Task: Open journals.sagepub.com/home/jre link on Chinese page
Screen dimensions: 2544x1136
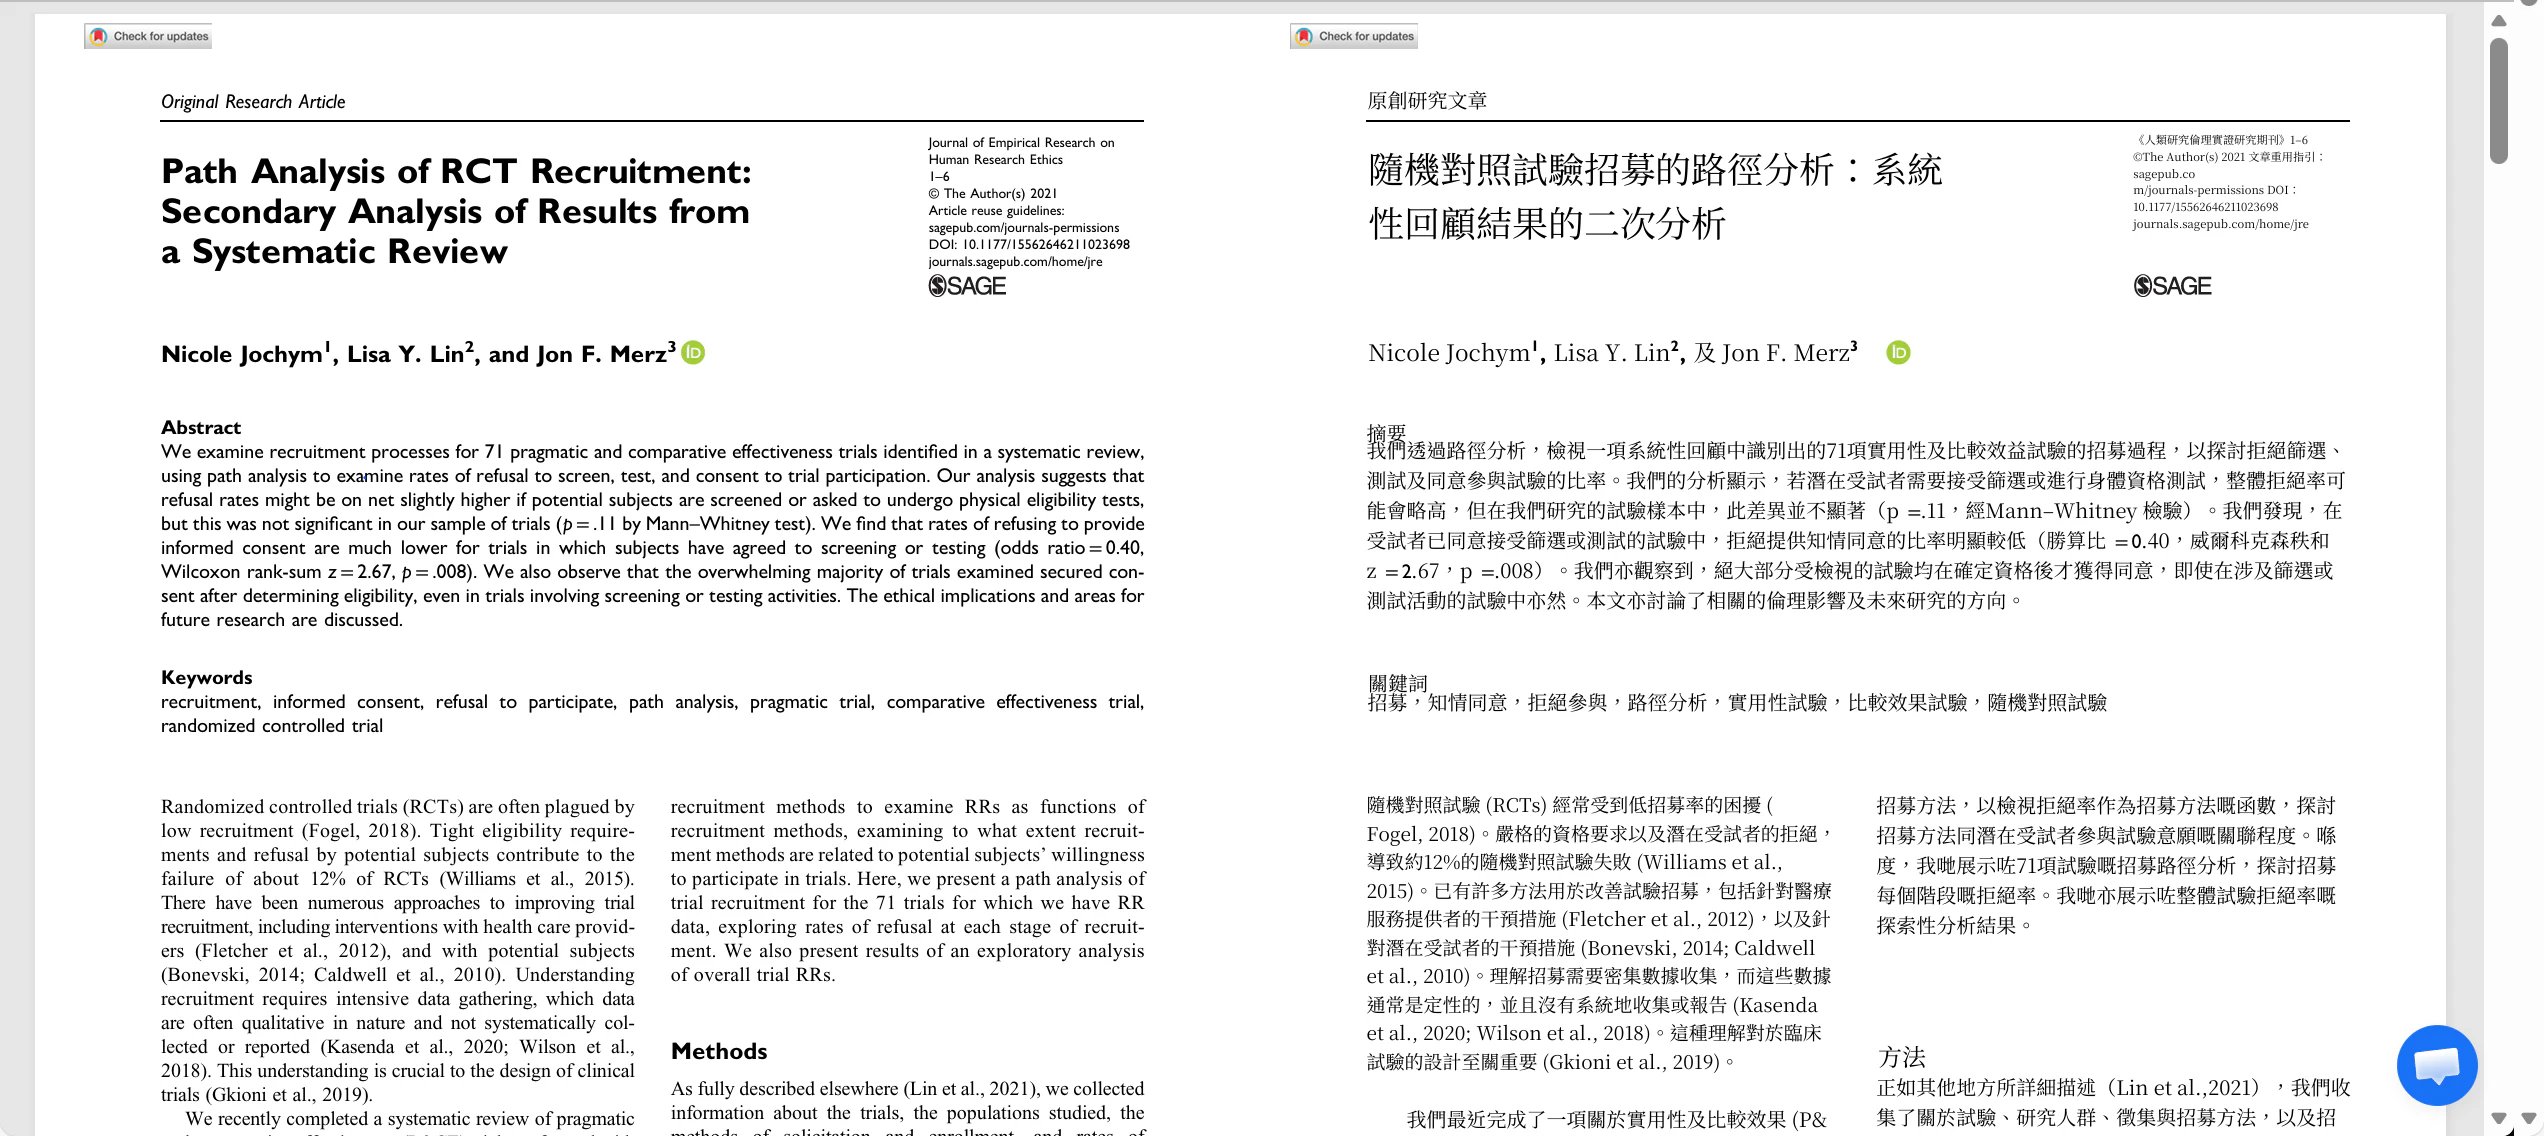Action: (2220, 224)
